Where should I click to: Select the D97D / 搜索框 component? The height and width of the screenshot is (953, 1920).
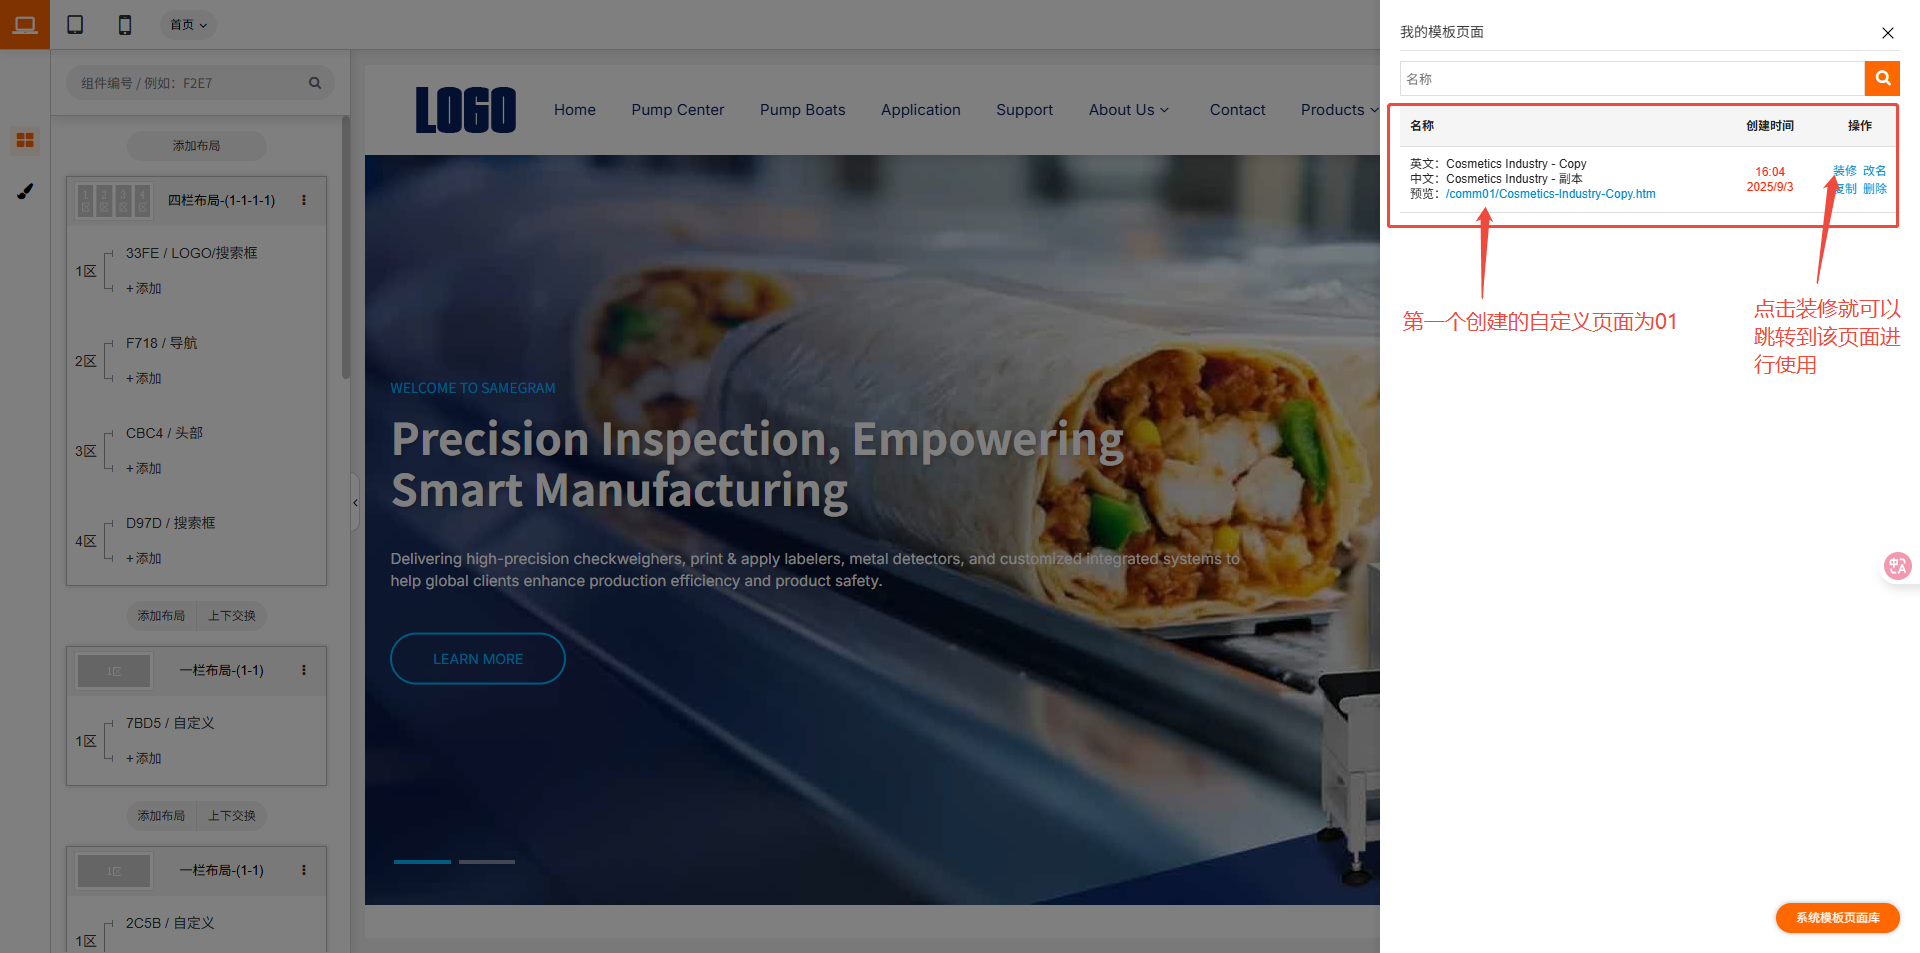171,523
